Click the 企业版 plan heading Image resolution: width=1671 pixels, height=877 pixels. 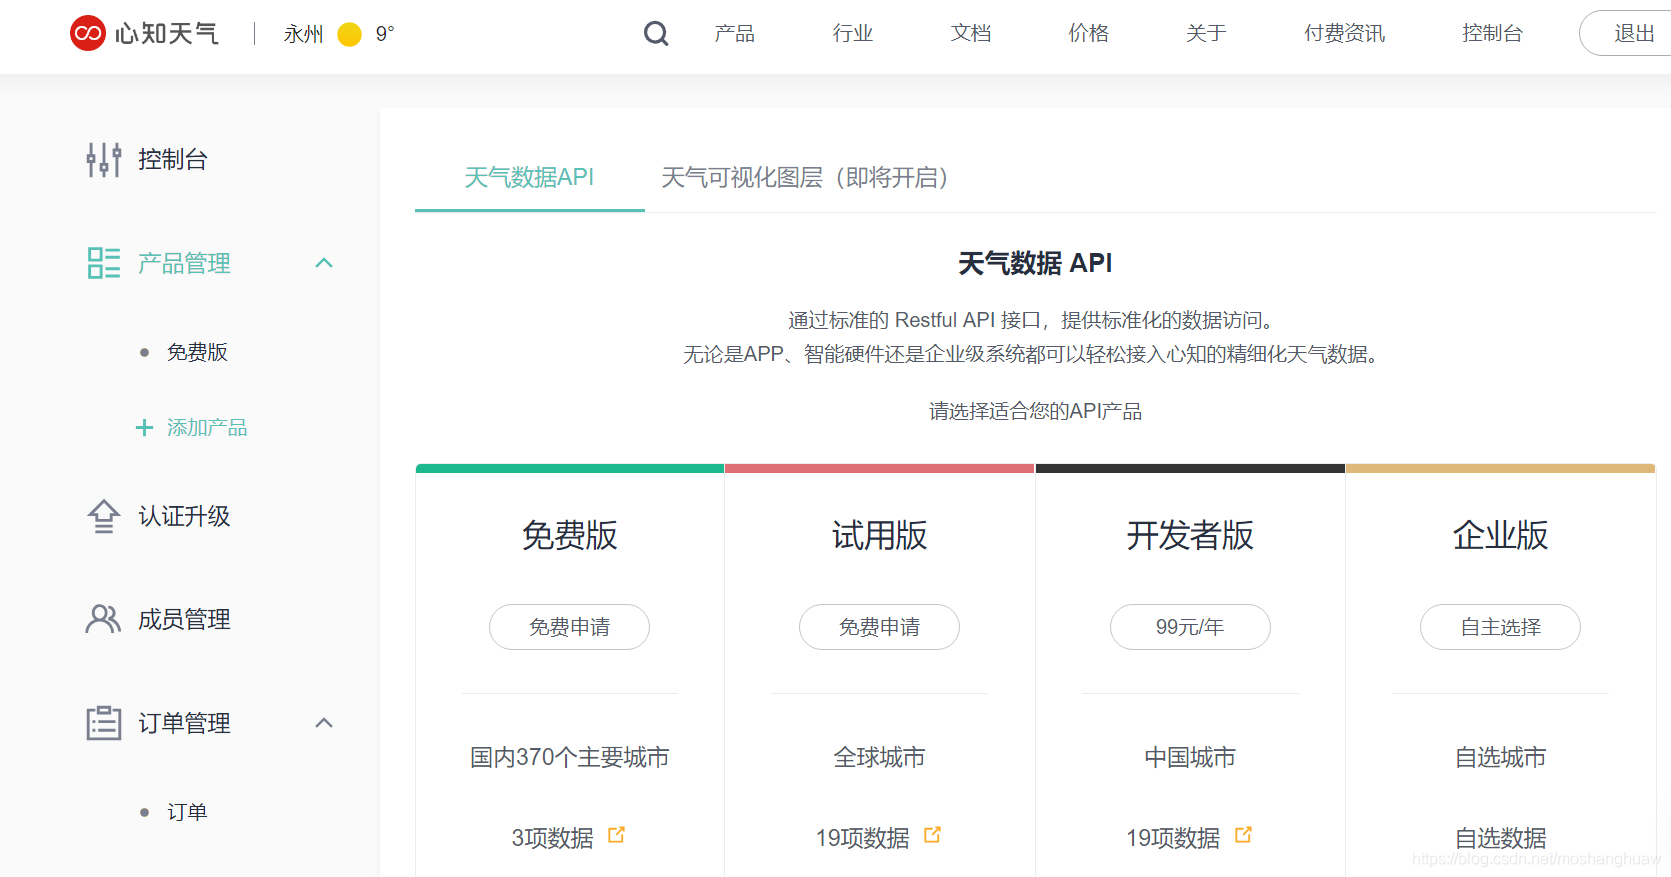click(x=1500, y=536)
